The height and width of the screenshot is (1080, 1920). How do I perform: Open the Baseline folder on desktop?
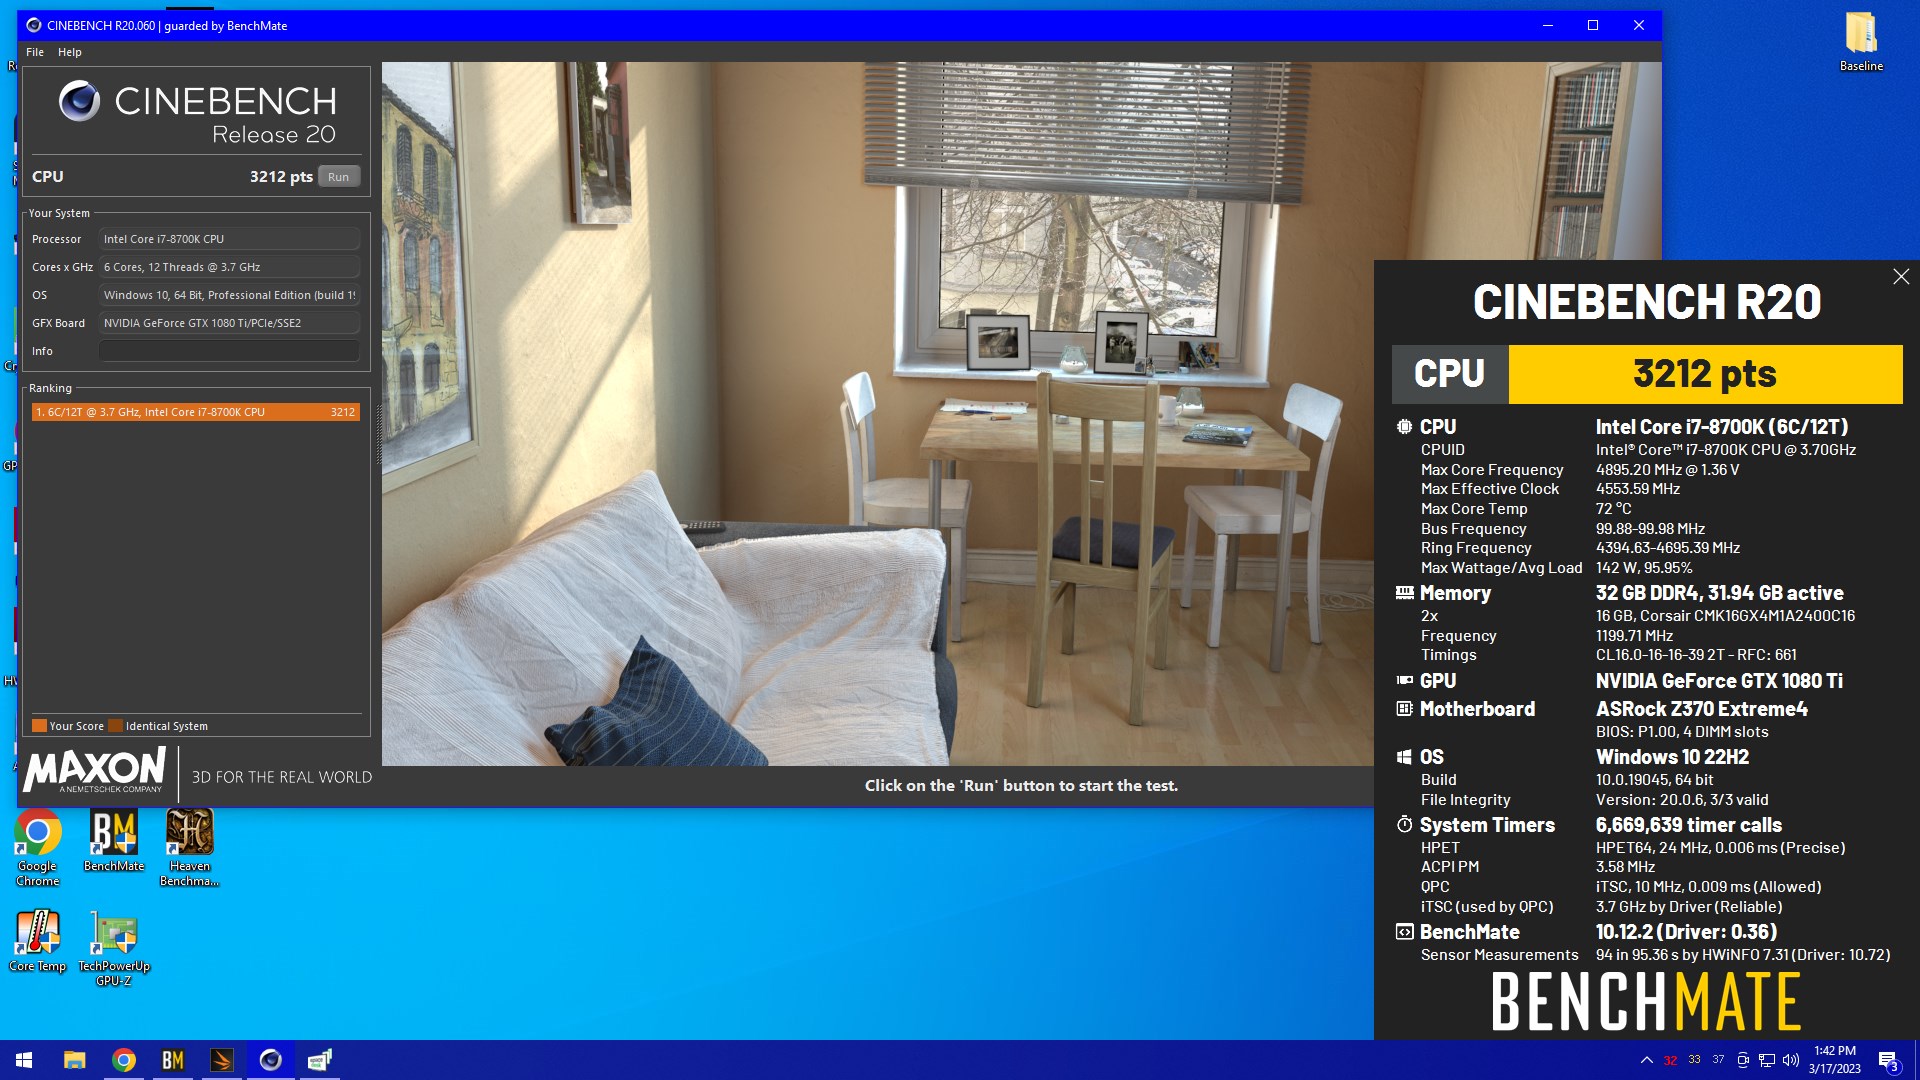(1861, 42)
